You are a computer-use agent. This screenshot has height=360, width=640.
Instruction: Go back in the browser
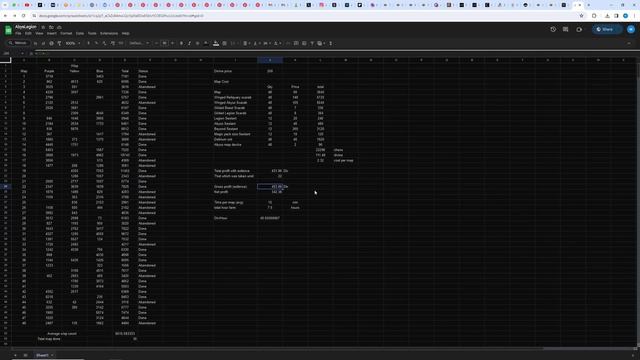click(x=5, y=16)
